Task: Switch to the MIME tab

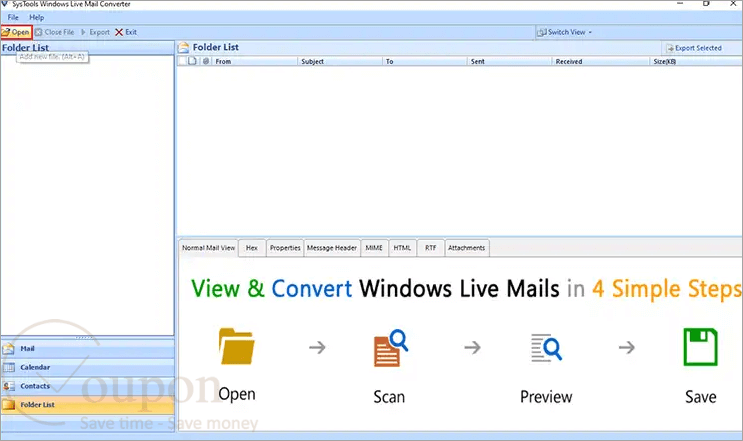Action: (x=374, y=248)
